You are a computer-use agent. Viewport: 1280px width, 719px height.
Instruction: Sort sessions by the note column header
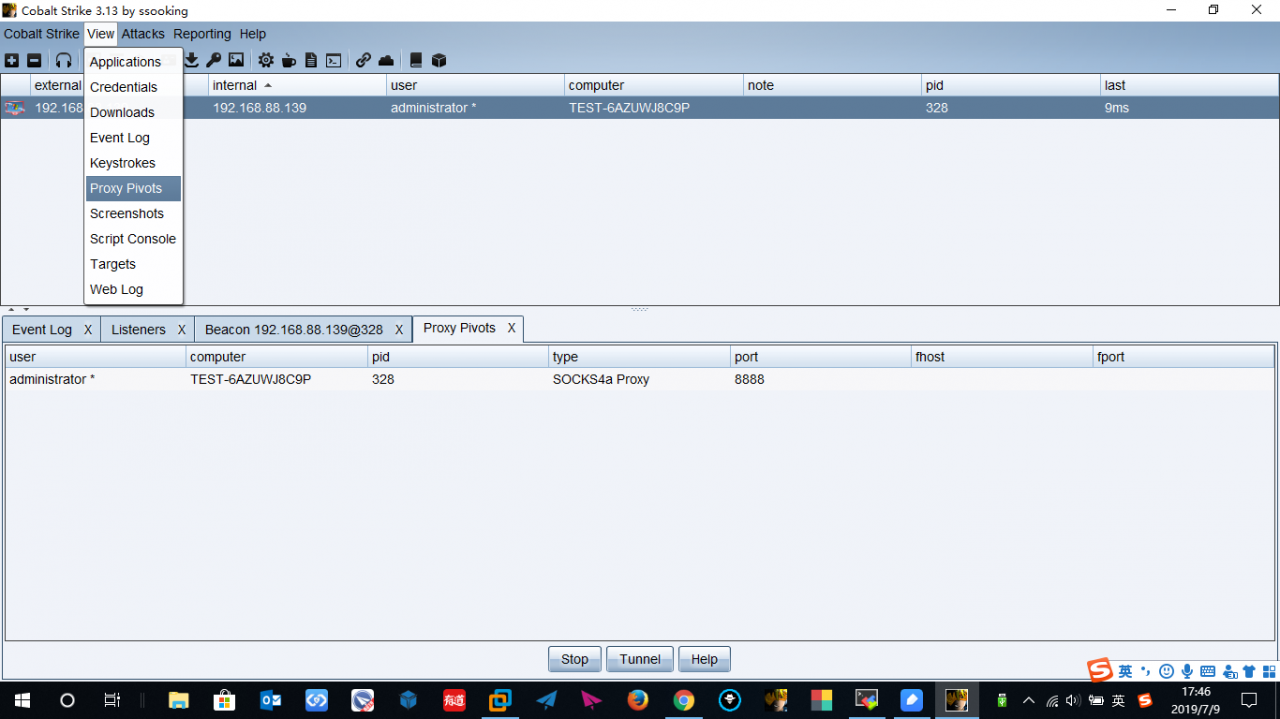pos(832,85)
